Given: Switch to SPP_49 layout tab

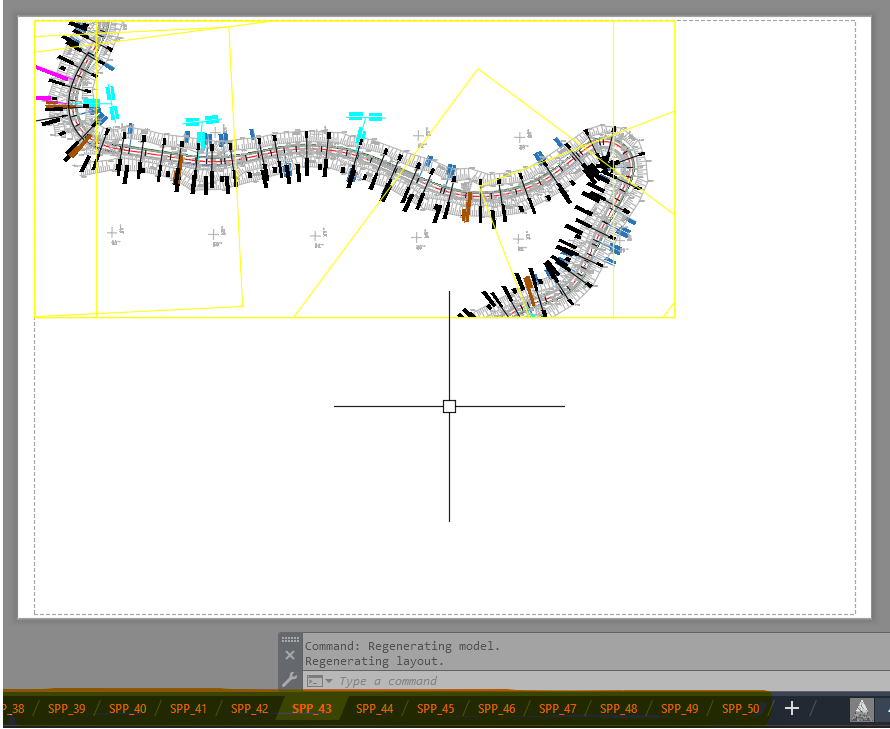Looking at the screenshot, I should point(679,709).
